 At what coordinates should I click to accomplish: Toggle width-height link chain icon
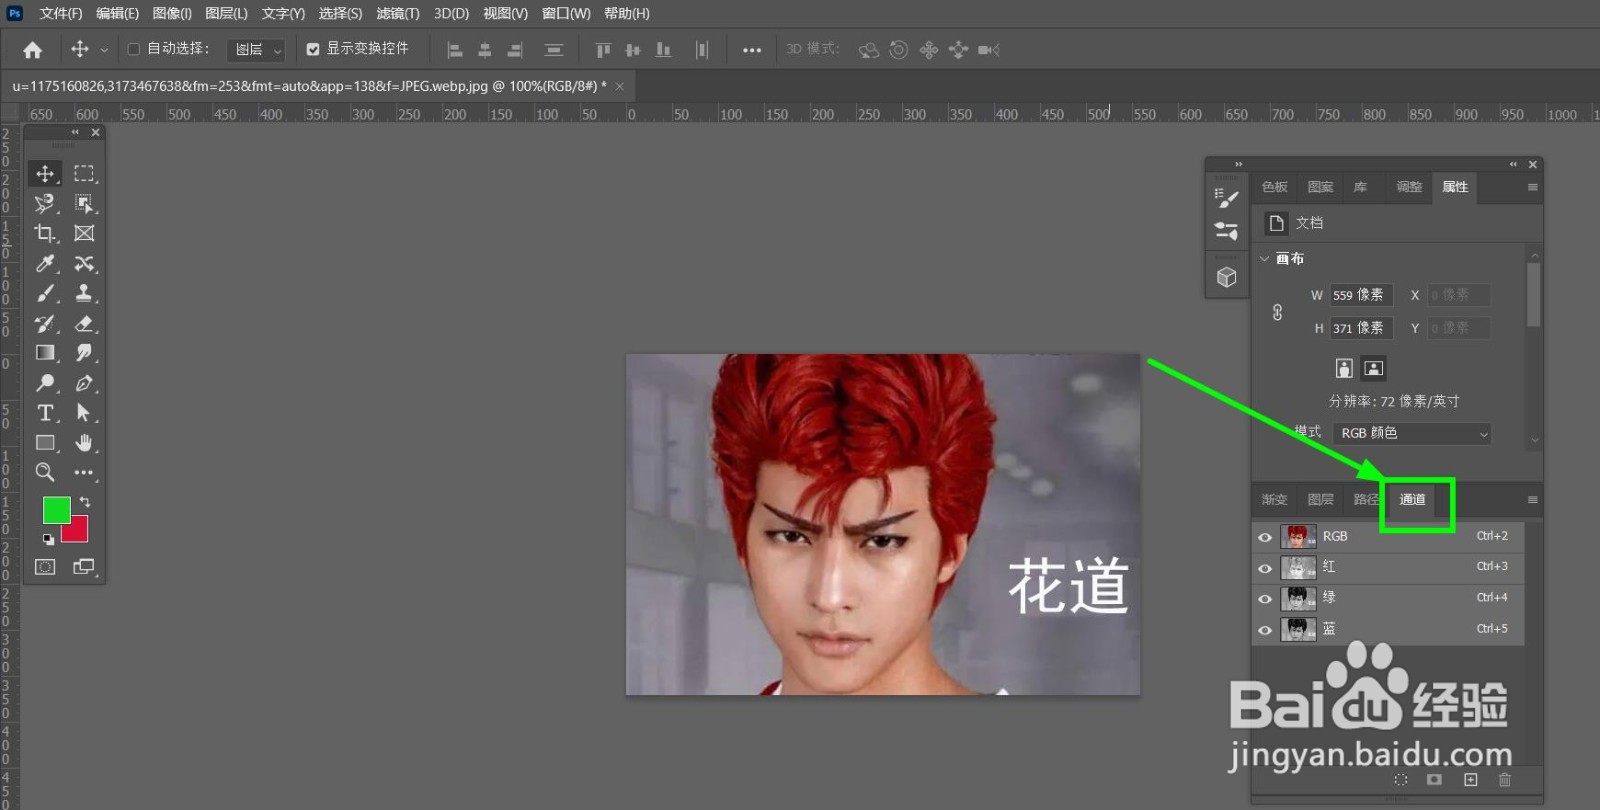pyautogui.click(x=1277, y=312)
